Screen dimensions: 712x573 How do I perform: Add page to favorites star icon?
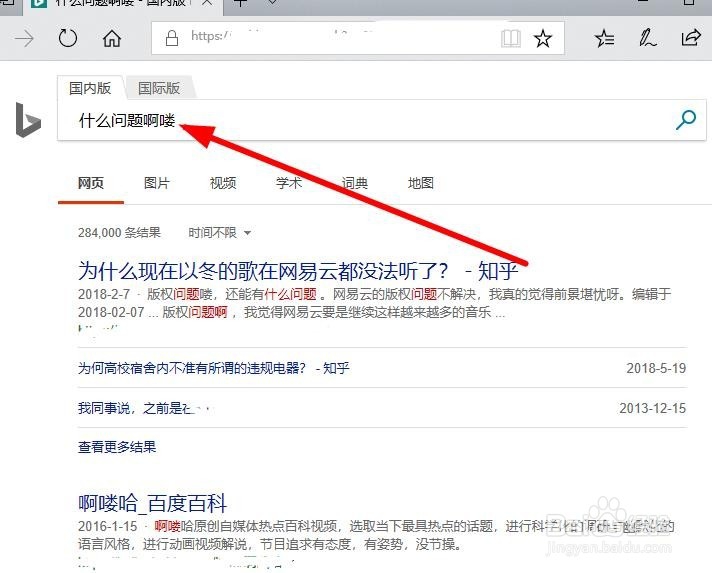click(543, 39)
